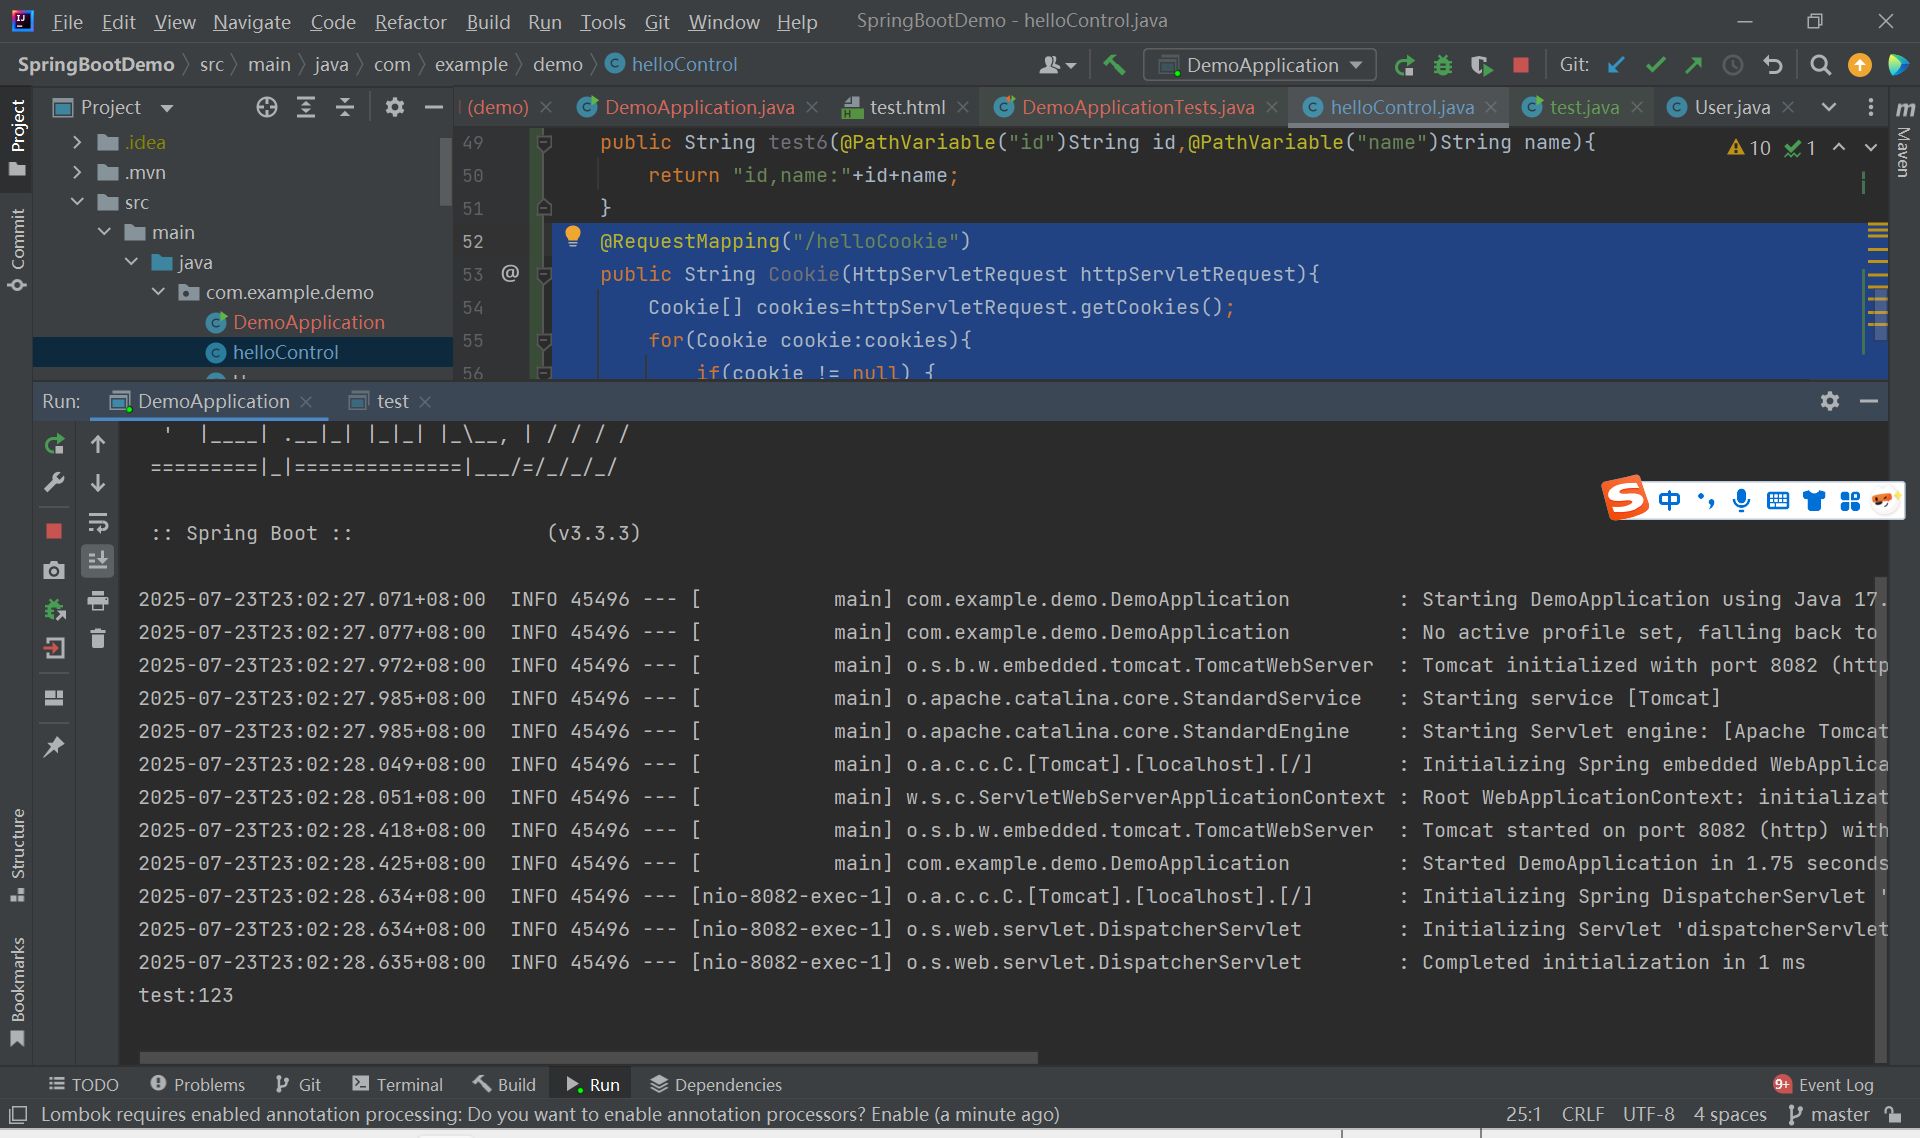Screen dimensions: 1920x1138
Task: Select opened file target icon in Project
Action: click(x=266, y=107)
